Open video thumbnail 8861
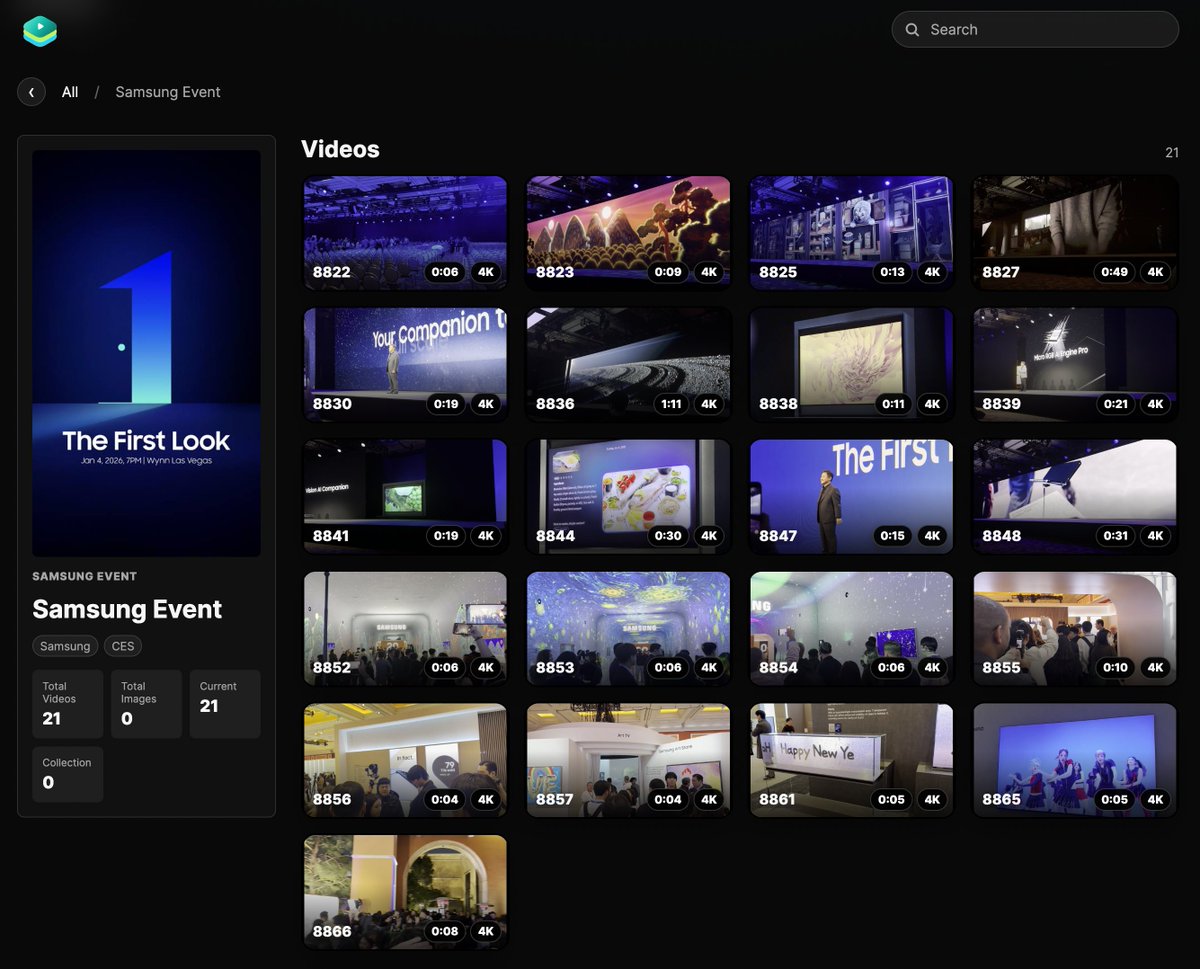This screenshot has height=969, width=1200. point(852,761)
